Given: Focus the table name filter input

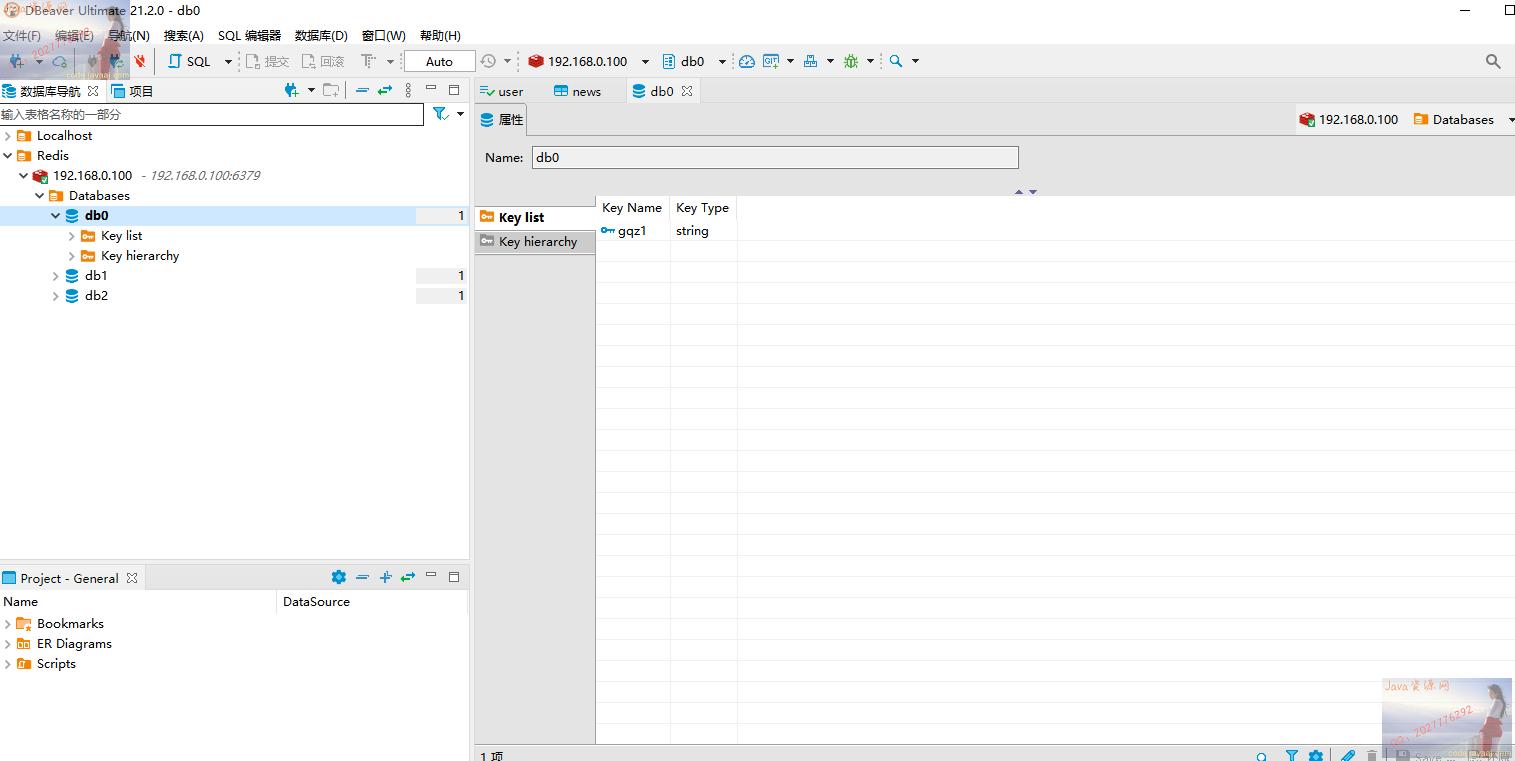Looking at the screenshot, I should [212, 114].
